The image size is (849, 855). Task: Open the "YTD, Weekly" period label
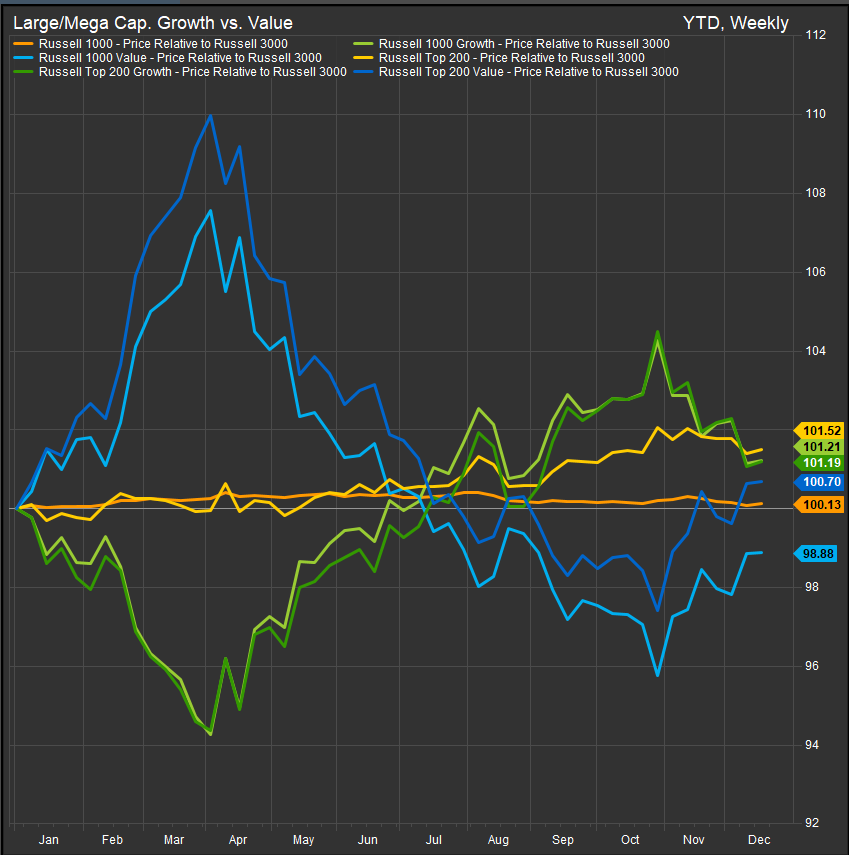coord(735,22)
